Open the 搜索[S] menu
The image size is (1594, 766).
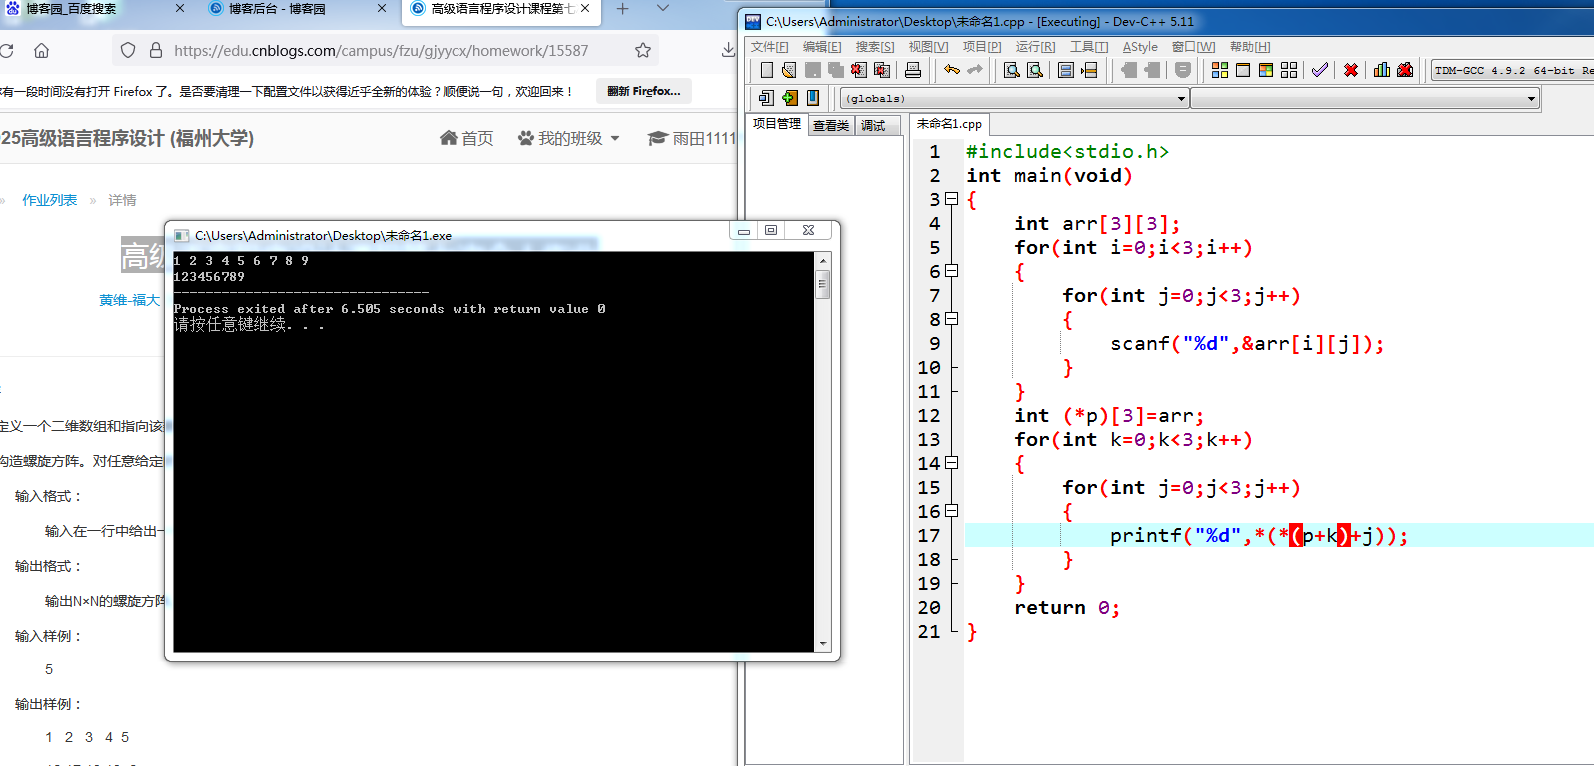(875, 47)
